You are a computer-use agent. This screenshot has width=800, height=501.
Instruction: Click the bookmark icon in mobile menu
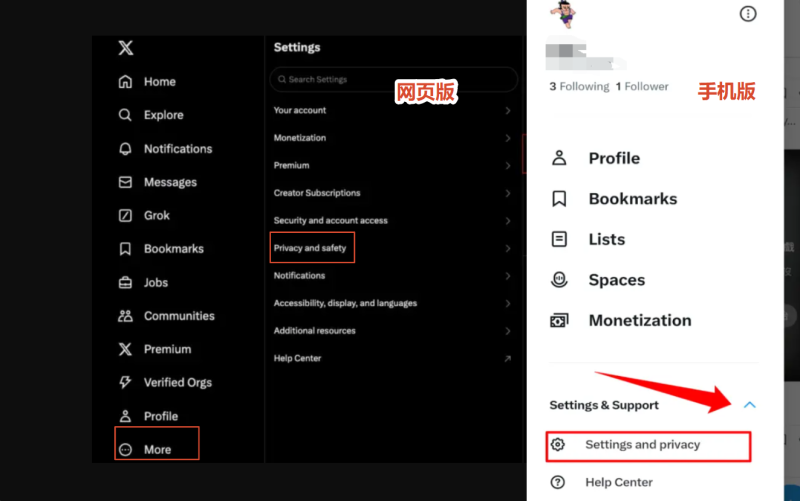[x=559, y=198]
